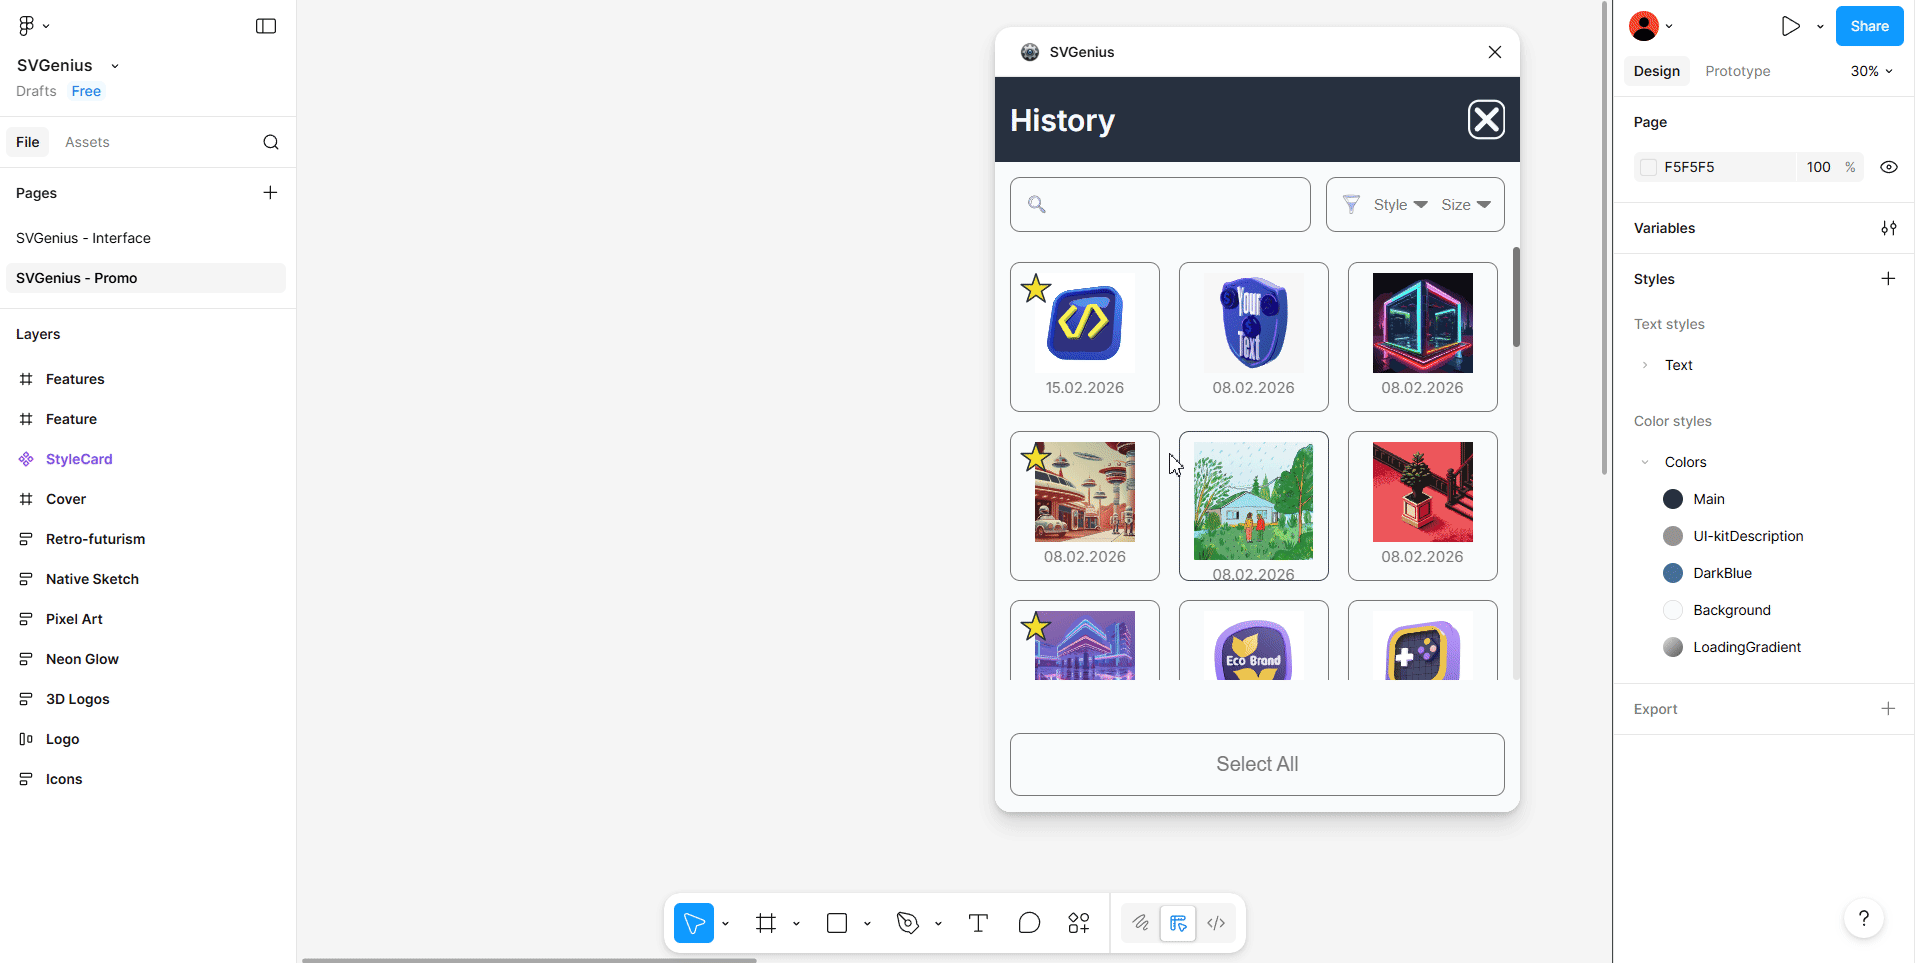This screenshot has height=963, width=1915.
Task: Expand the shape tools dropdown in the toolbar
Action: 865,923
